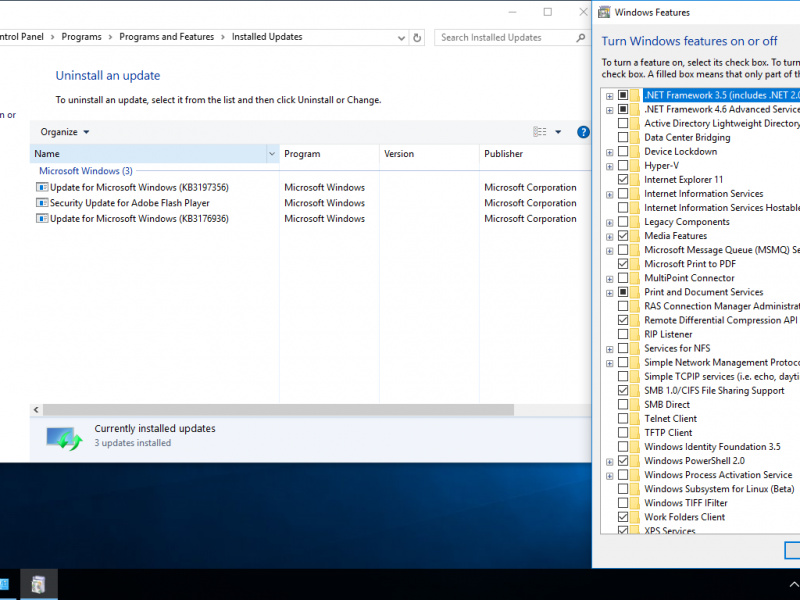Screen dimensions: 800x600
Task: Click folder icon beside SMB Direct
Action: pos(634,405)
